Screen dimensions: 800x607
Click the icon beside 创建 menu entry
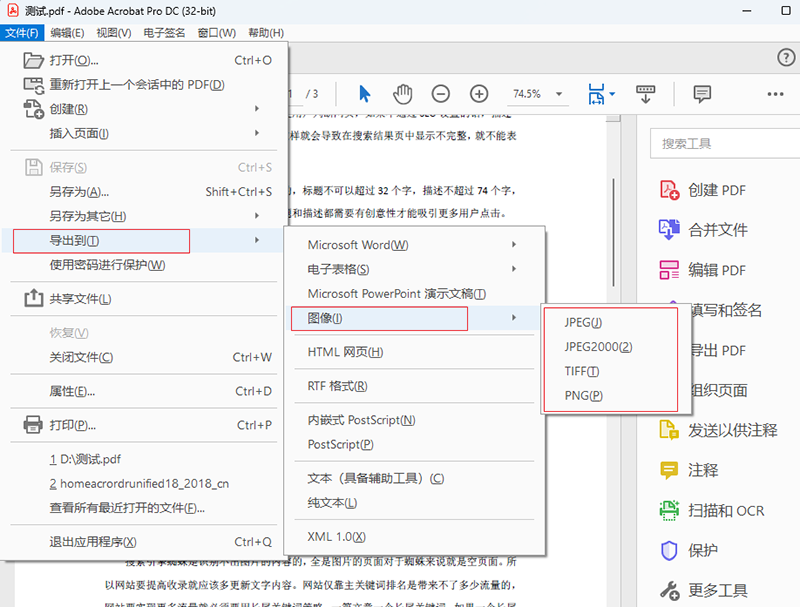pos(34,109)
